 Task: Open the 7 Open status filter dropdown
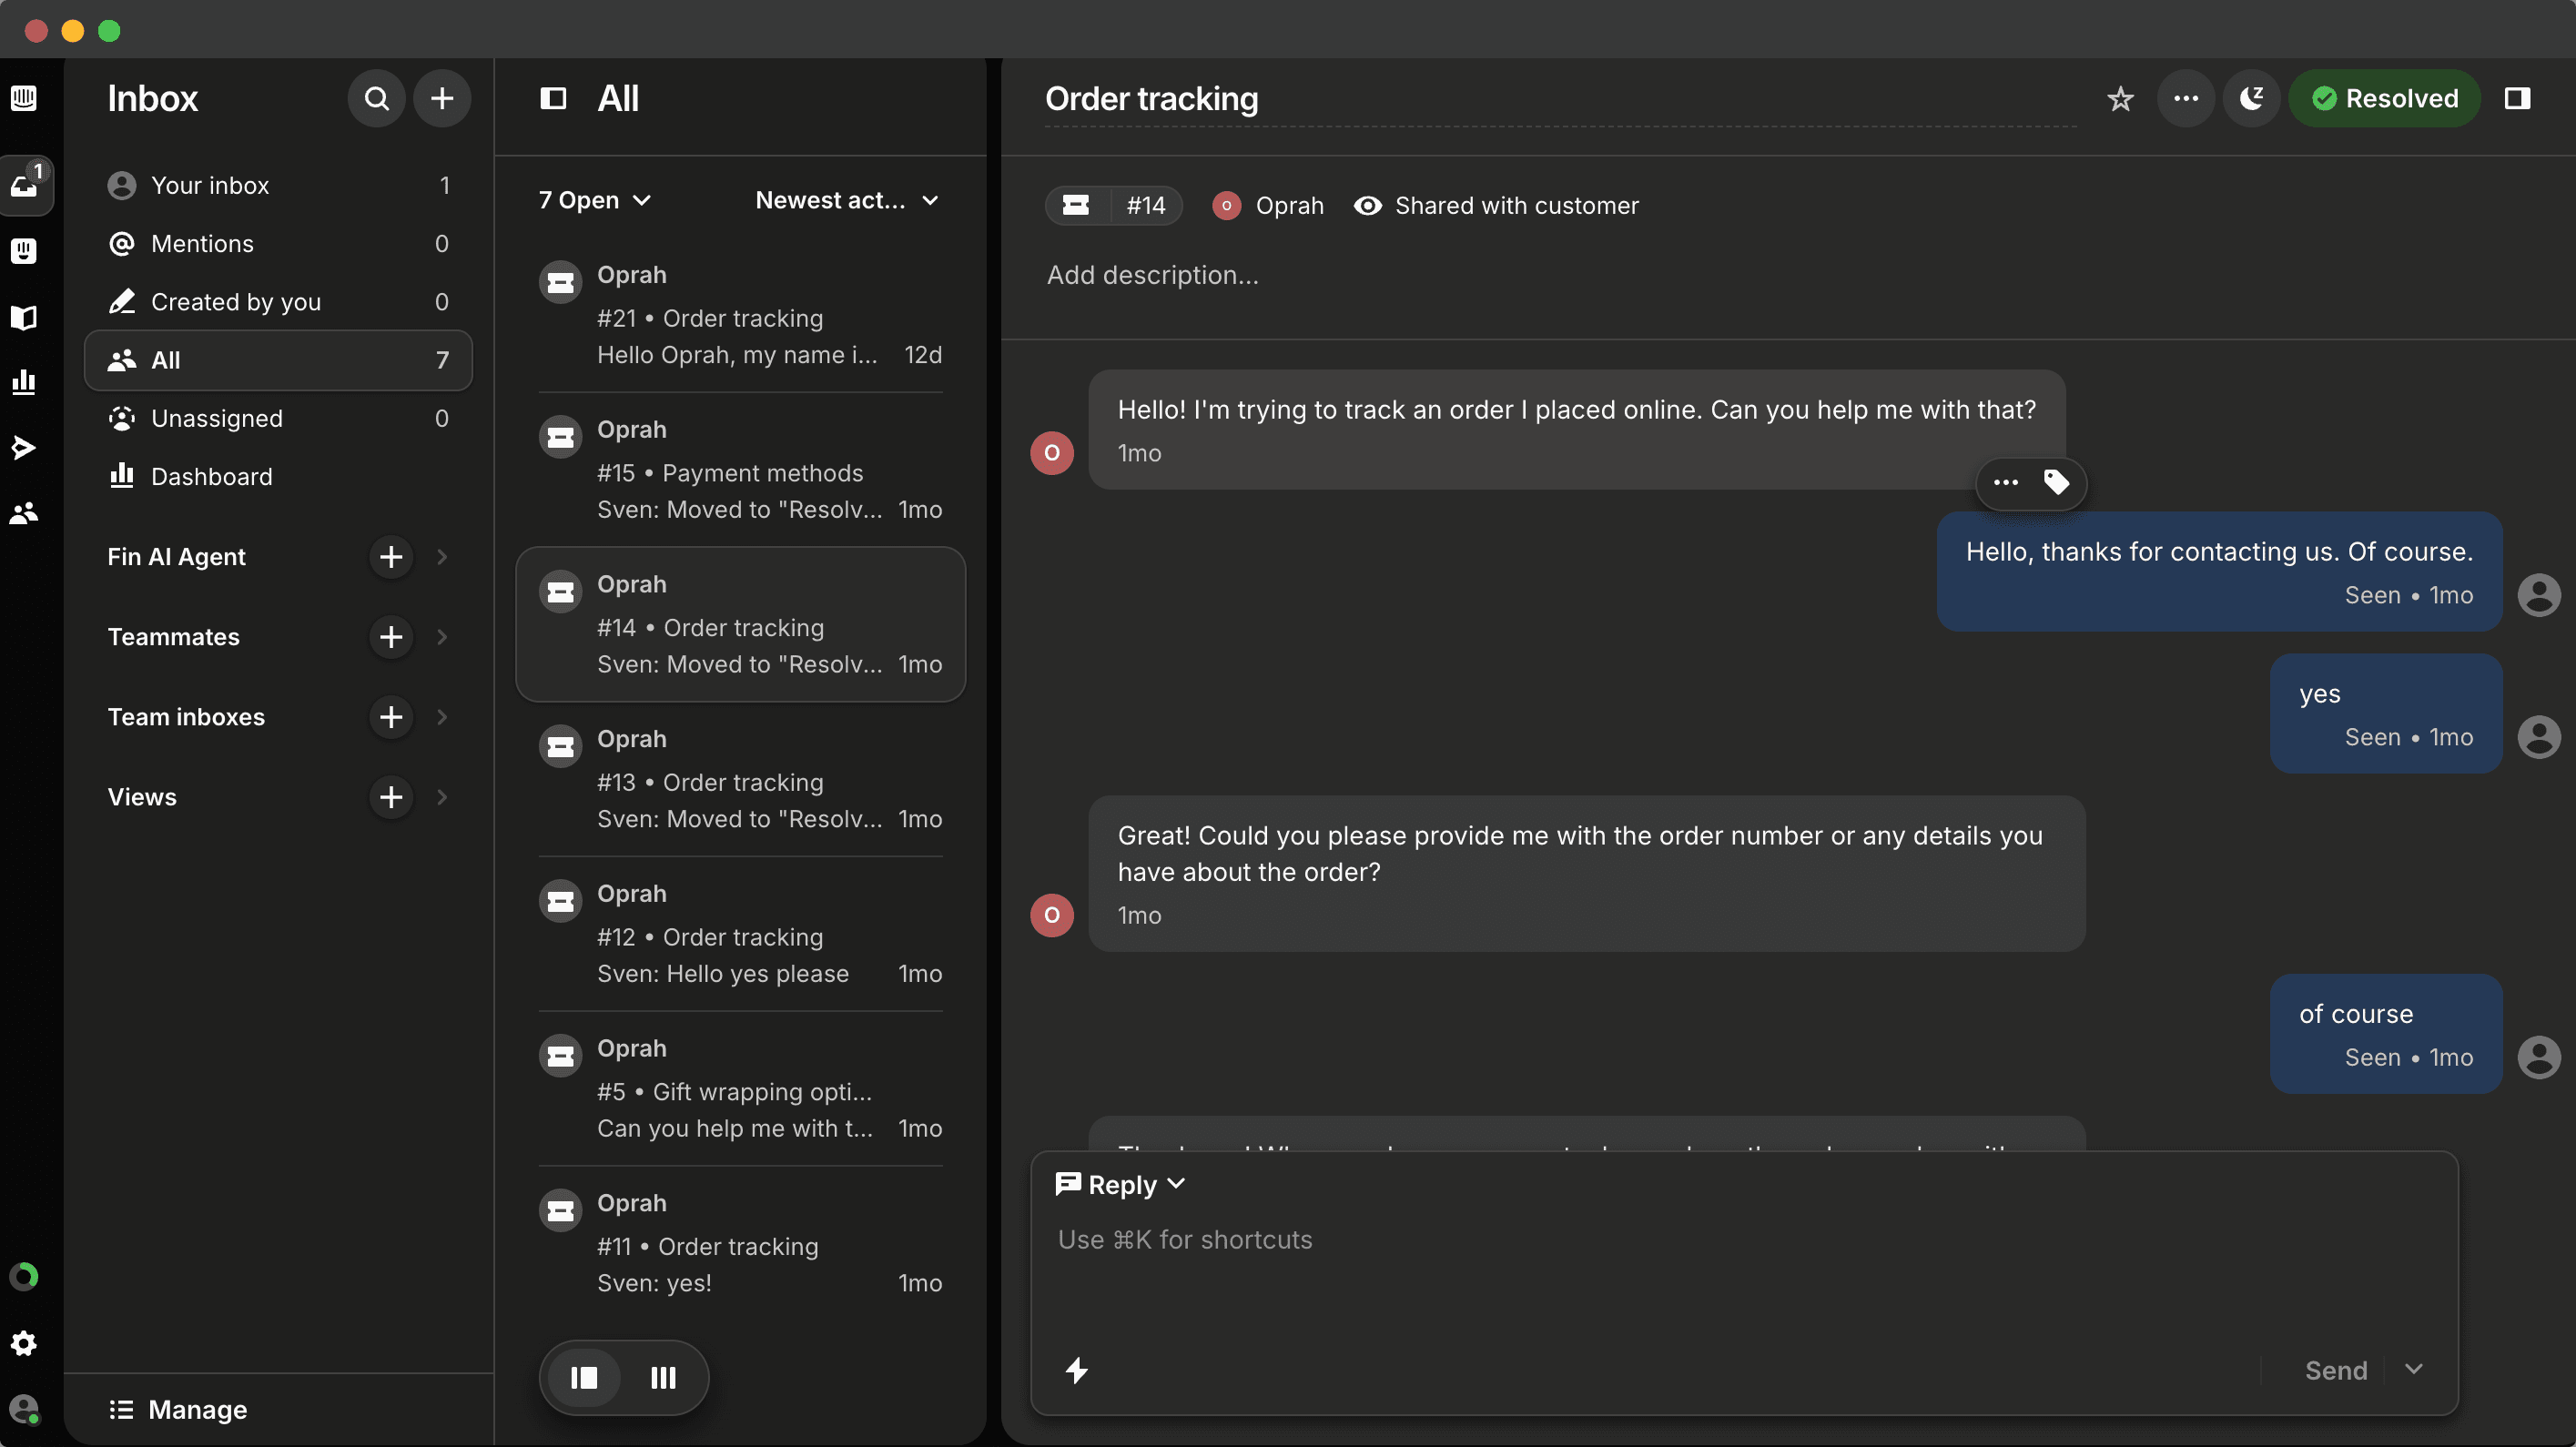[594, 200]
